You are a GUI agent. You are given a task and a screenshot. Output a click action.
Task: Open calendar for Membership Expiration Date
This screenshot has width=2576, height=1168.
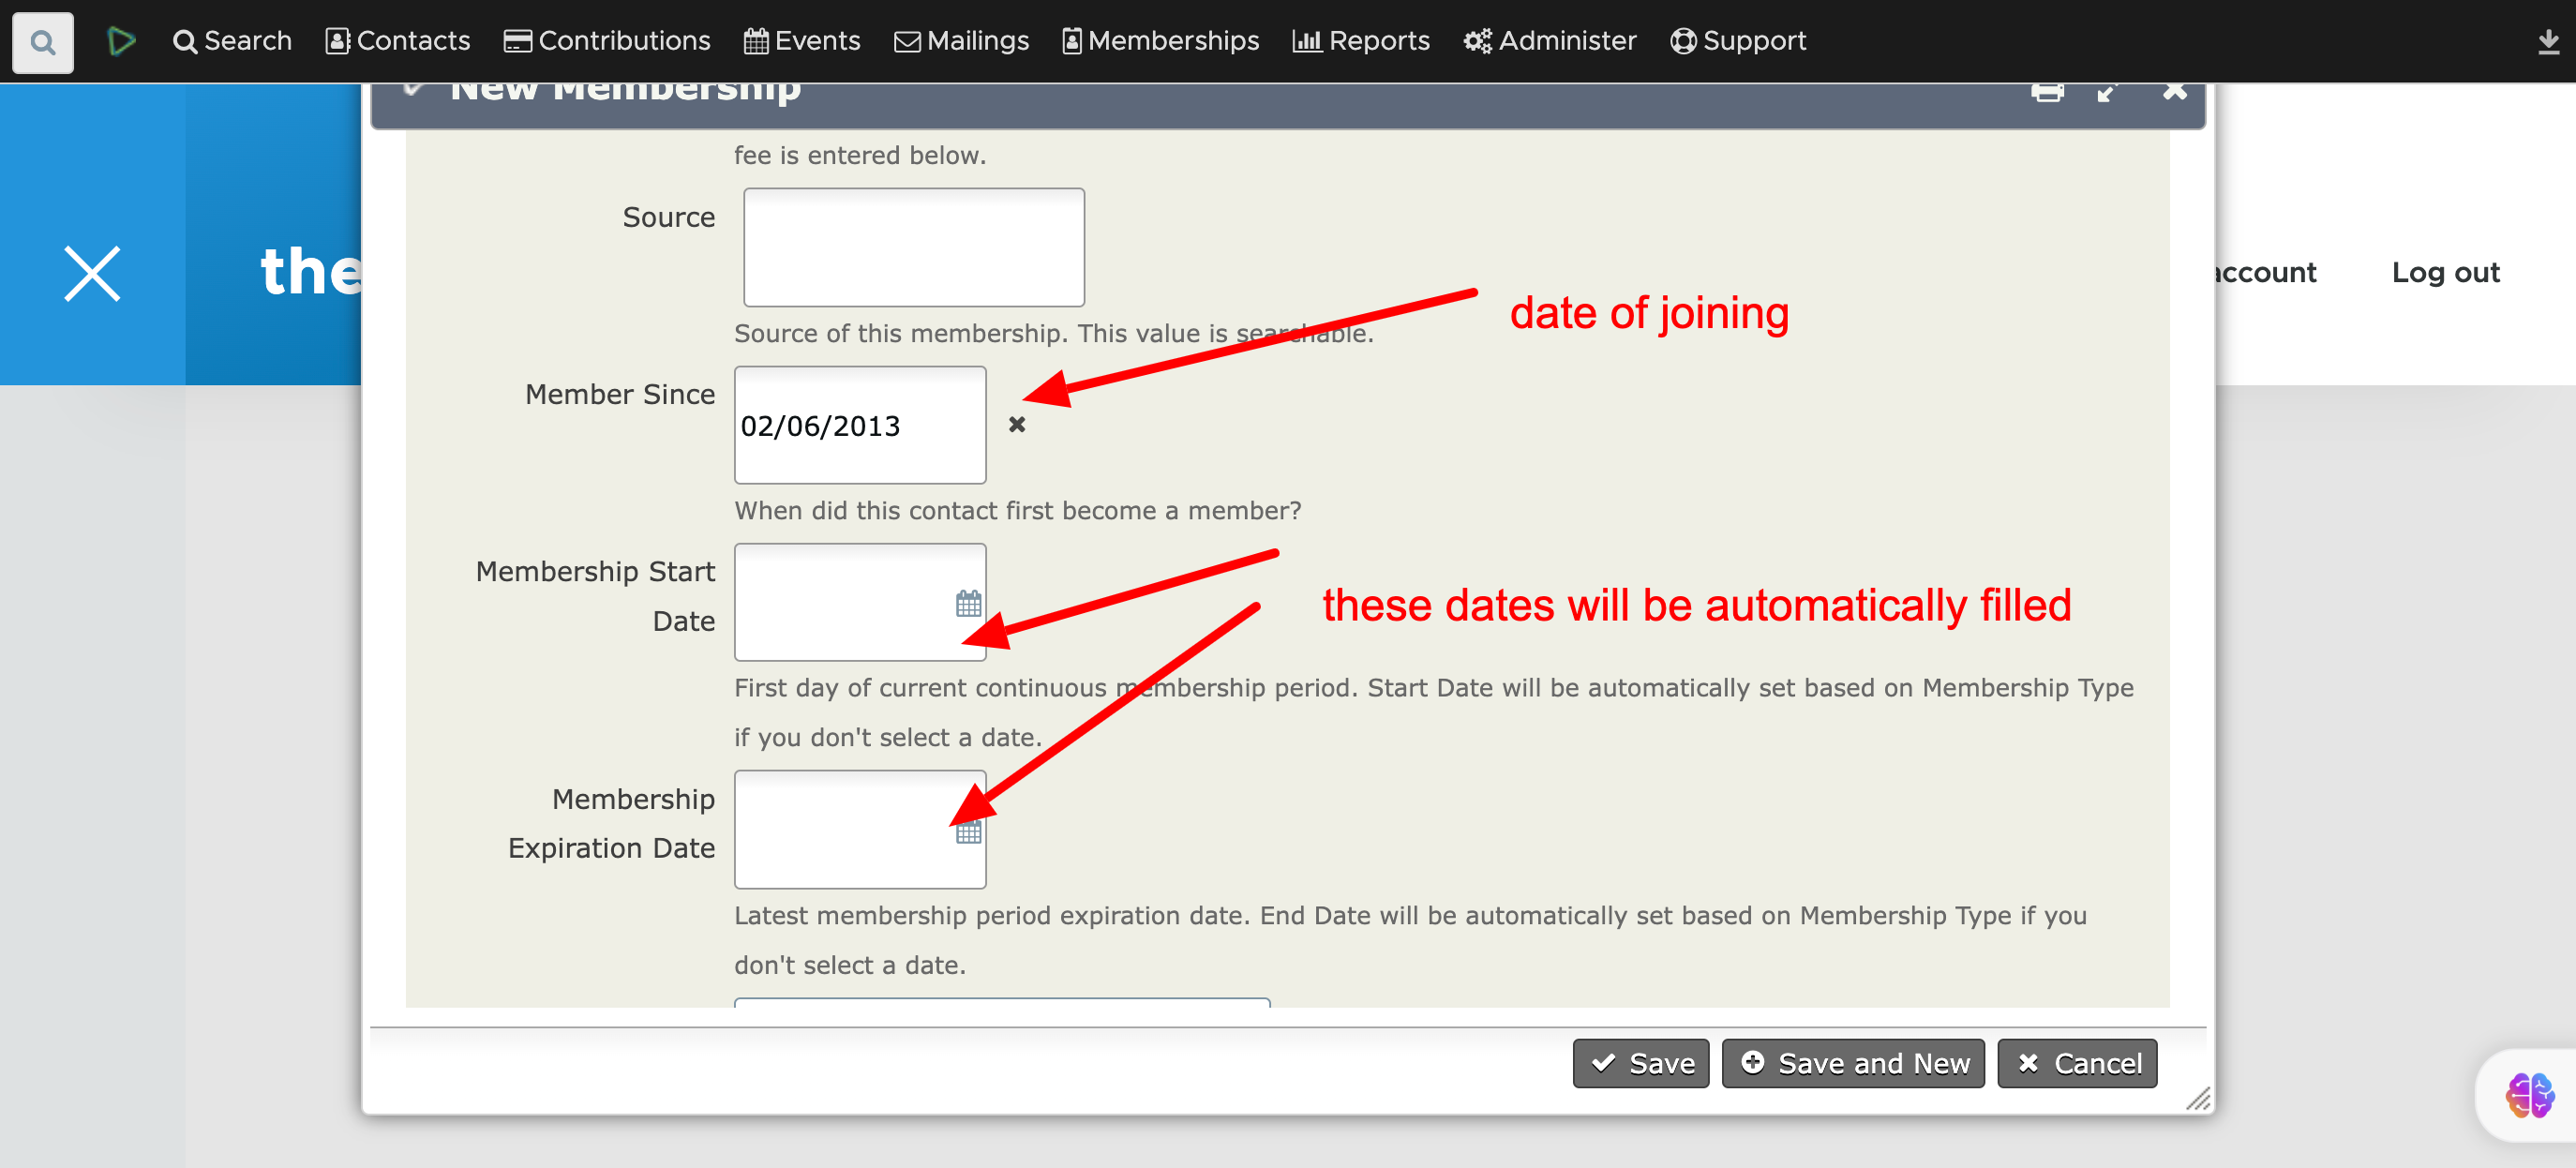point(968,831)
